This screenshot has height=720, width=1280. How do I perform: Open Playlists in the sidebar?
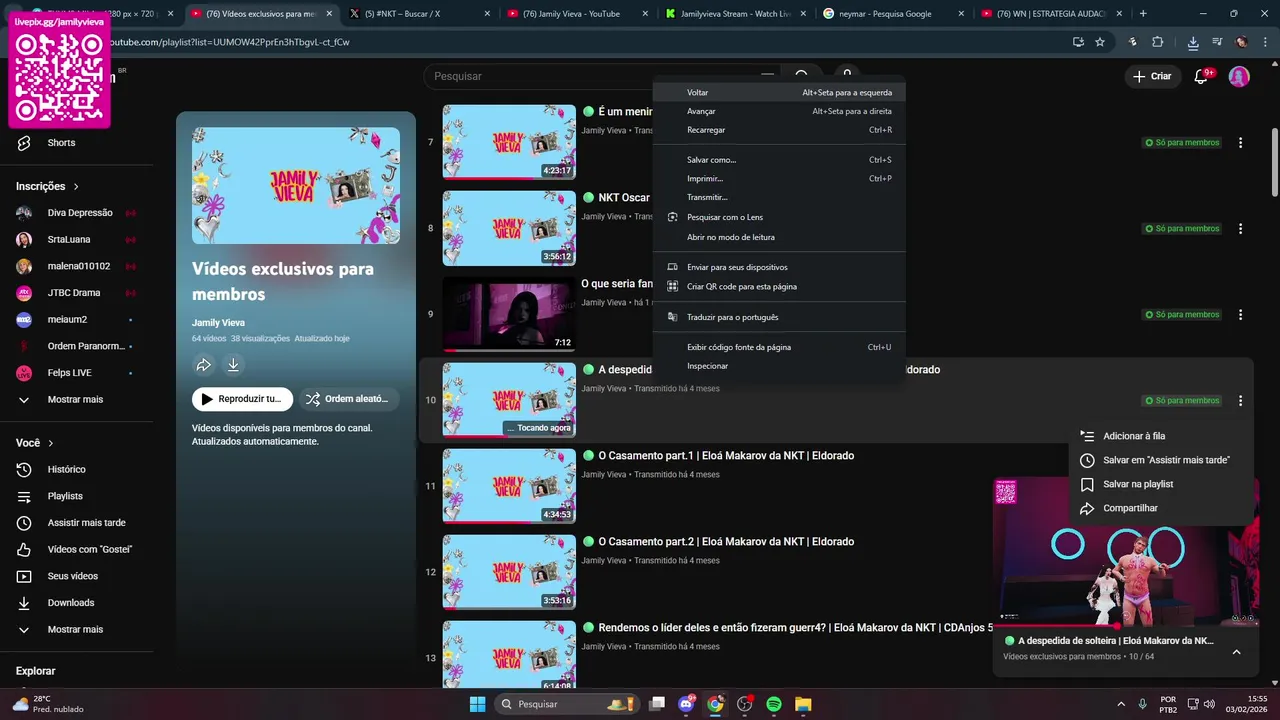[65, 496]
